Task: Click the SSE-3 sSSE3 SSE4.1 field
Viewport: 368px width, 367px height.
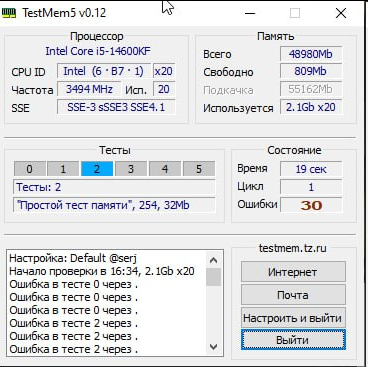Action: coord(116,107)
